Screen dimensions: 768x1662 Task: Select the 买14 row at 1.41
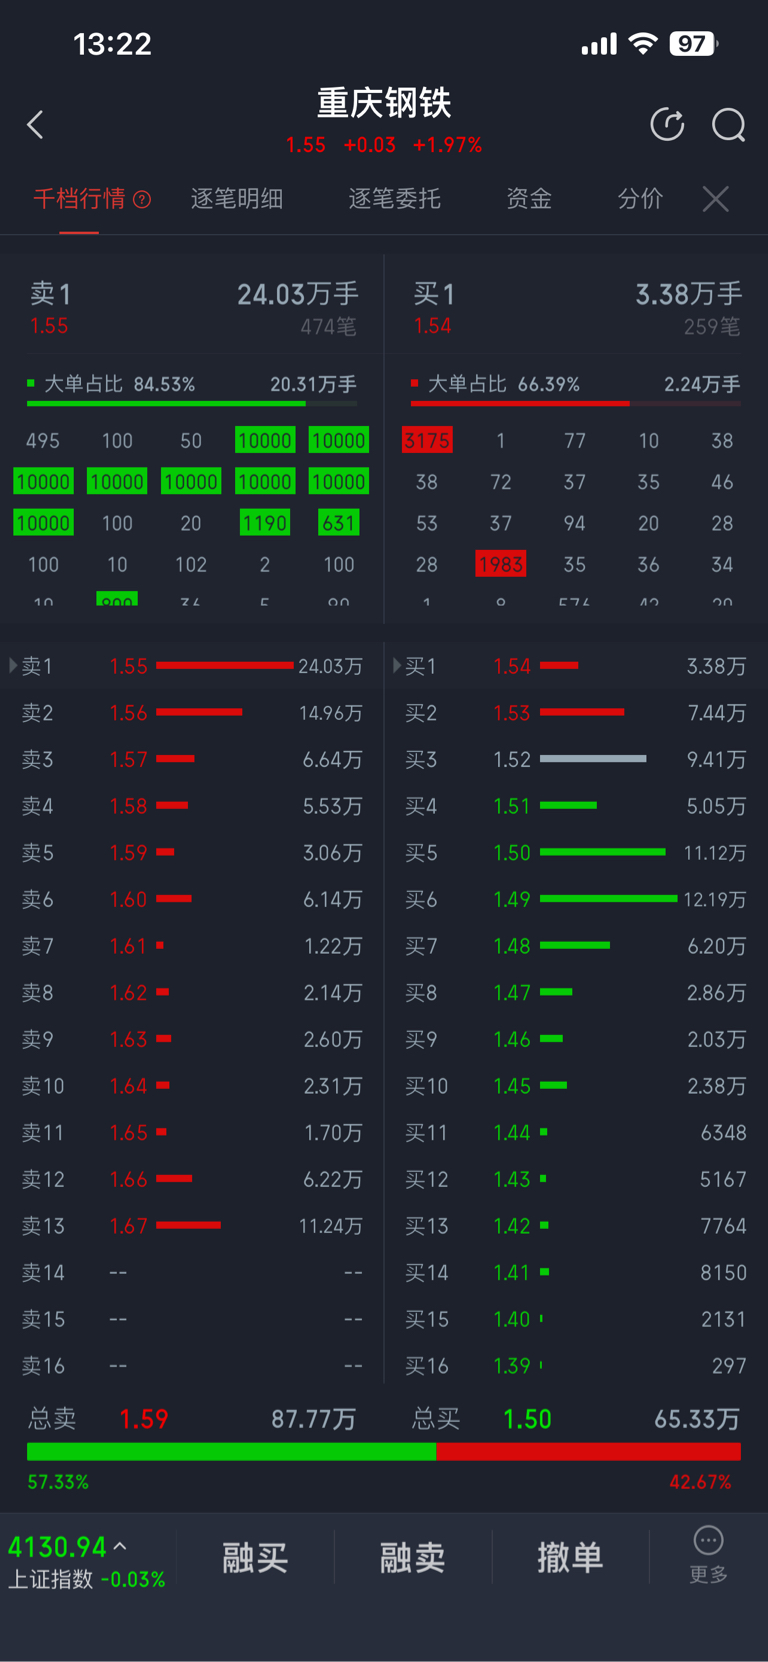click(576, 1273)
